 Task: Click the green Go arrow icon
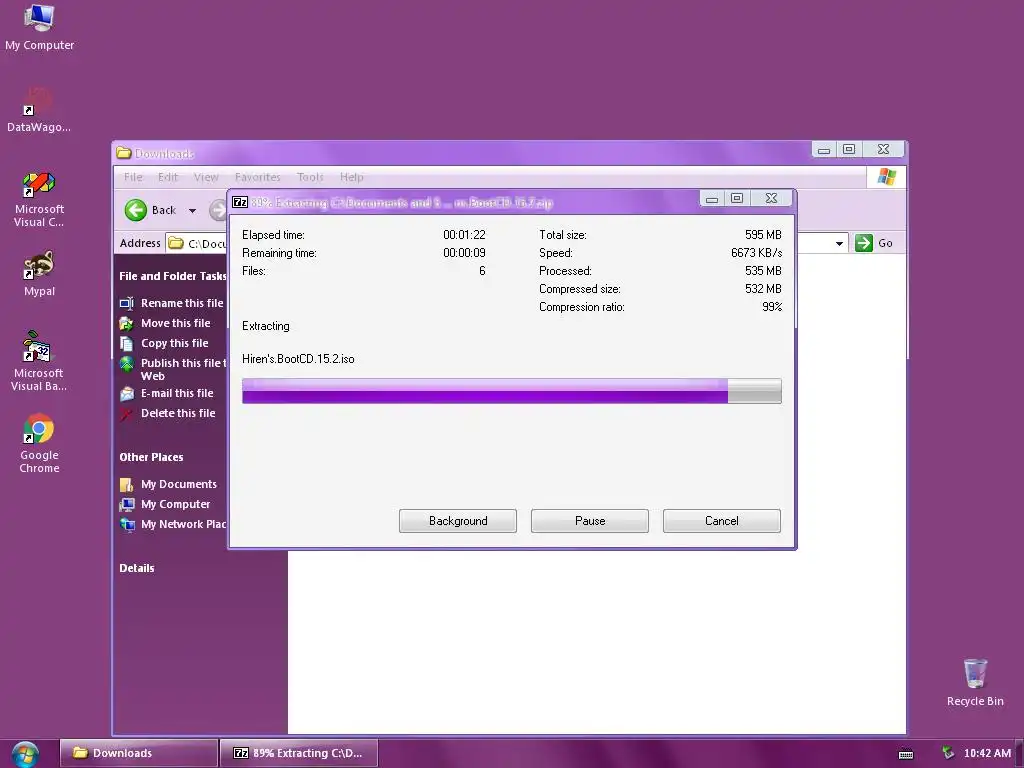863,243
